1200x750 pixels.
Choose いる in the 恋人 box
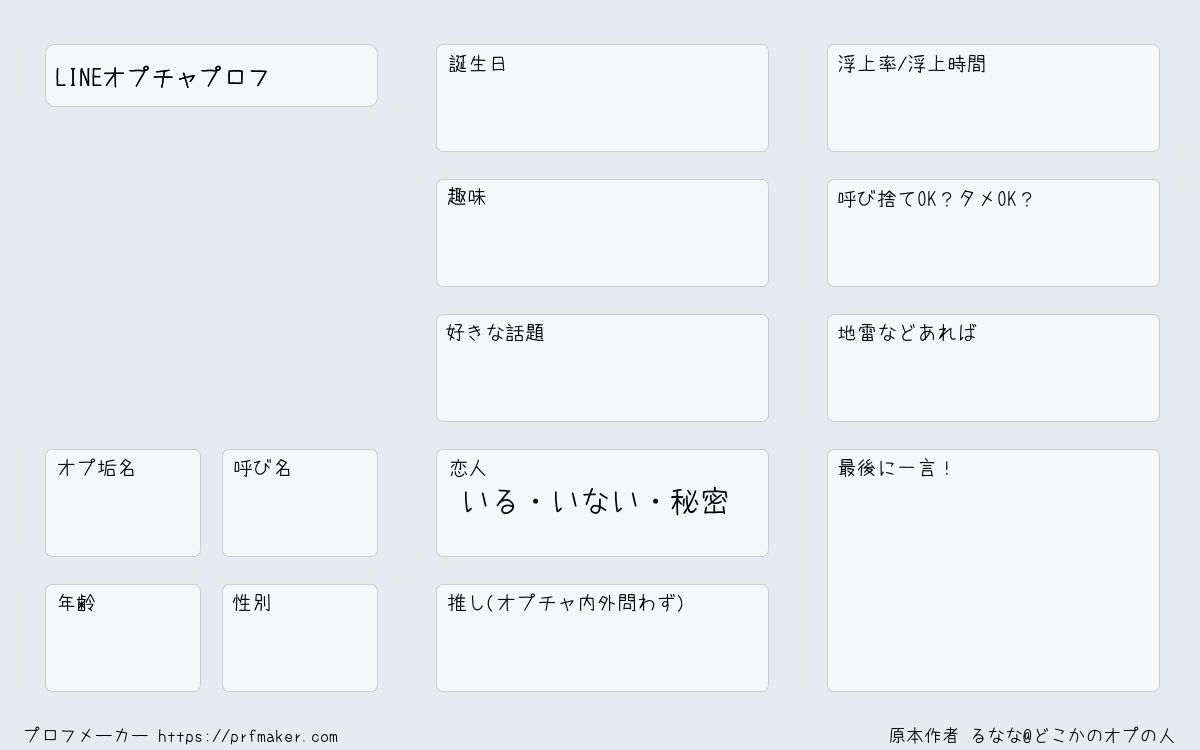pyautogui.click(x=490, y=502)
